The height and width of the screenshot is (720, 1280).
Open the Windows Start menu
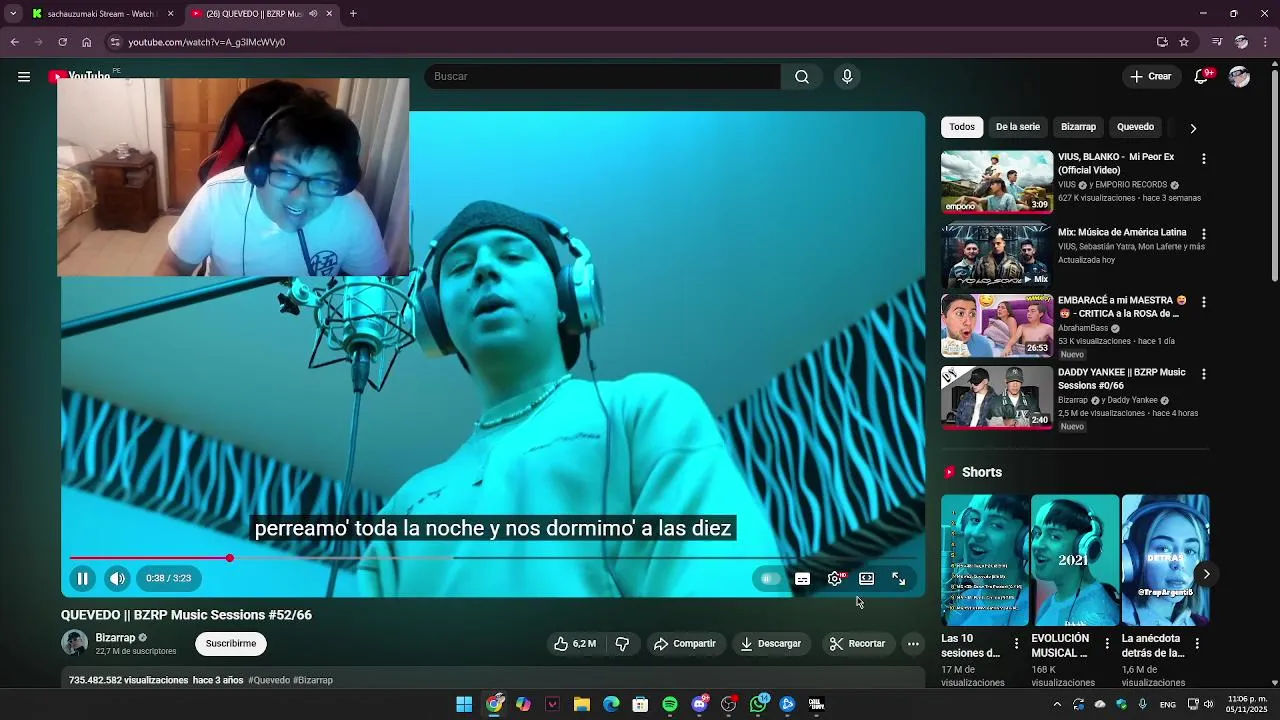click(464, 704)
